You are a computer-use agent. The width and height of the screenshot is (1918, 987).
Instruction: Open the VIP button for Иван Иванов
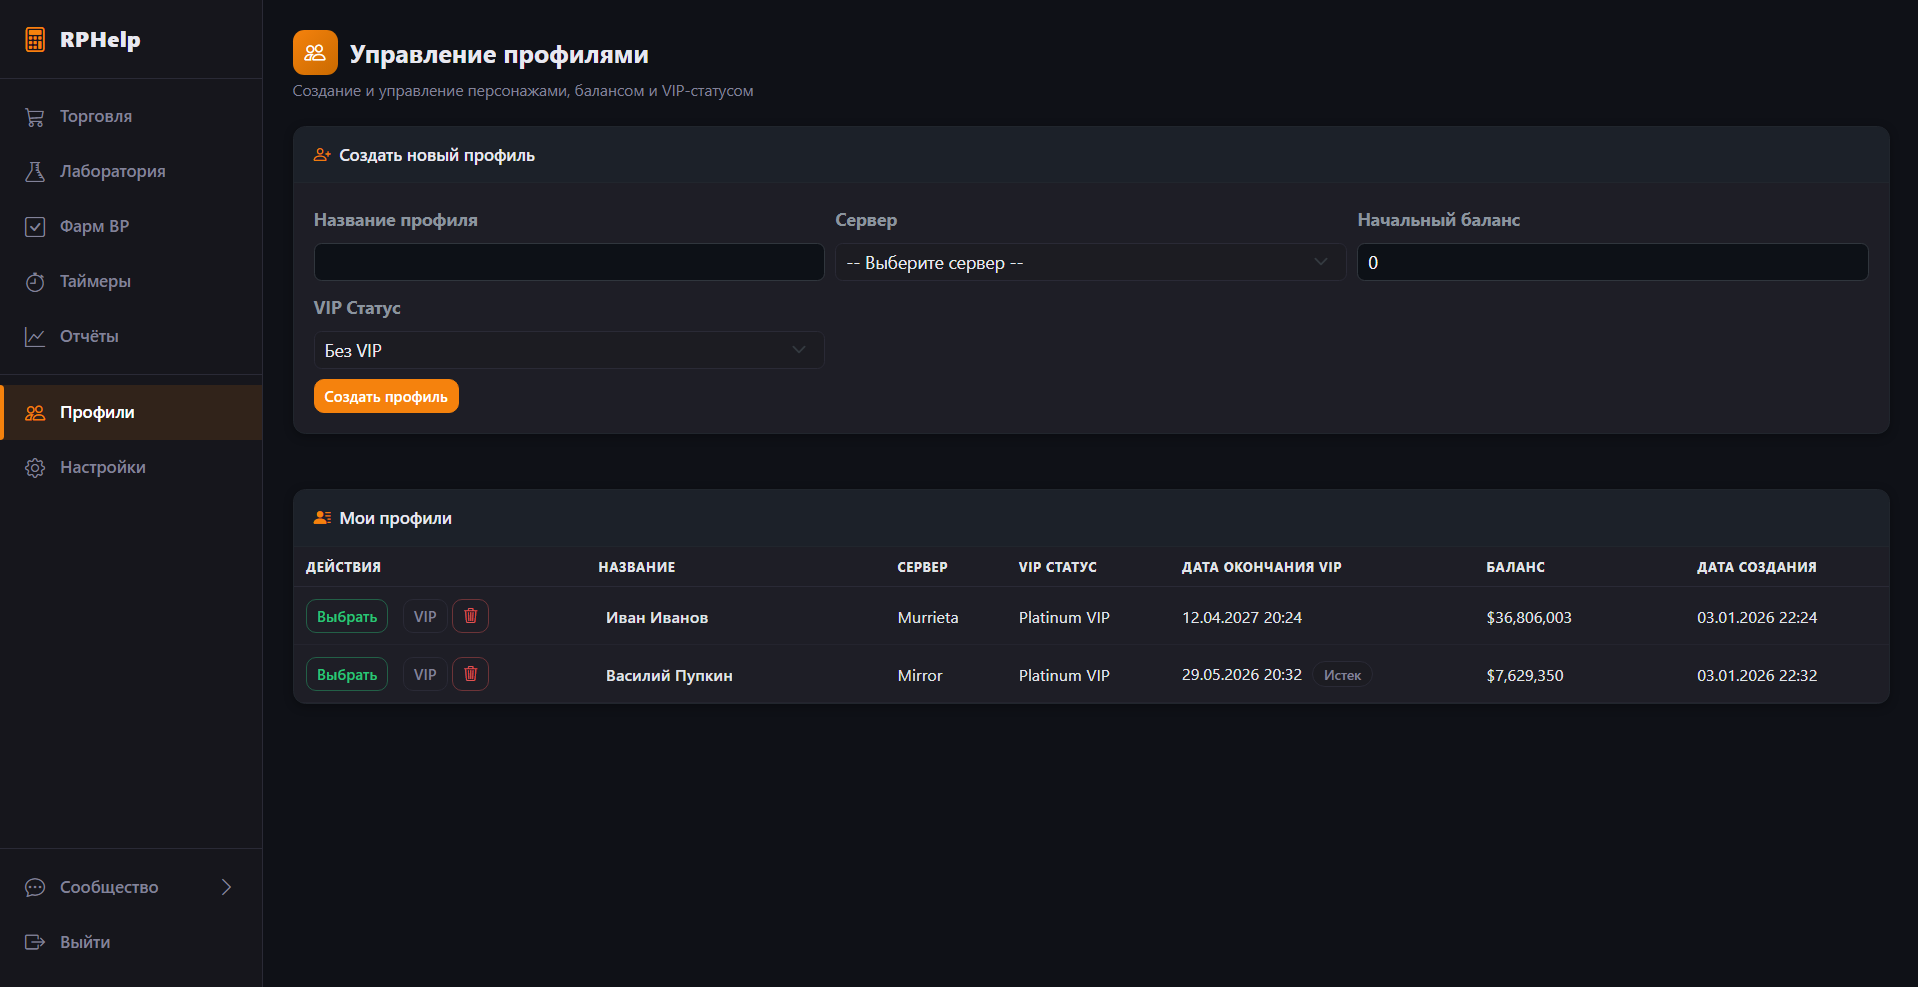click(x=425, y=616)
